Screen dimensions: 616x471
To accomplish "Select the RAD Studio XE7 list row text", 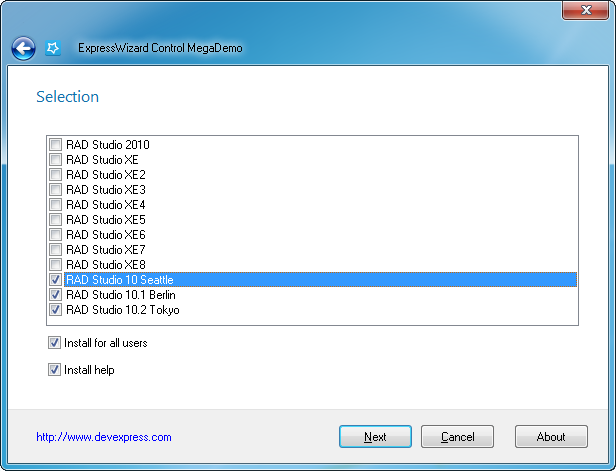I will click(x=106, y=249).
